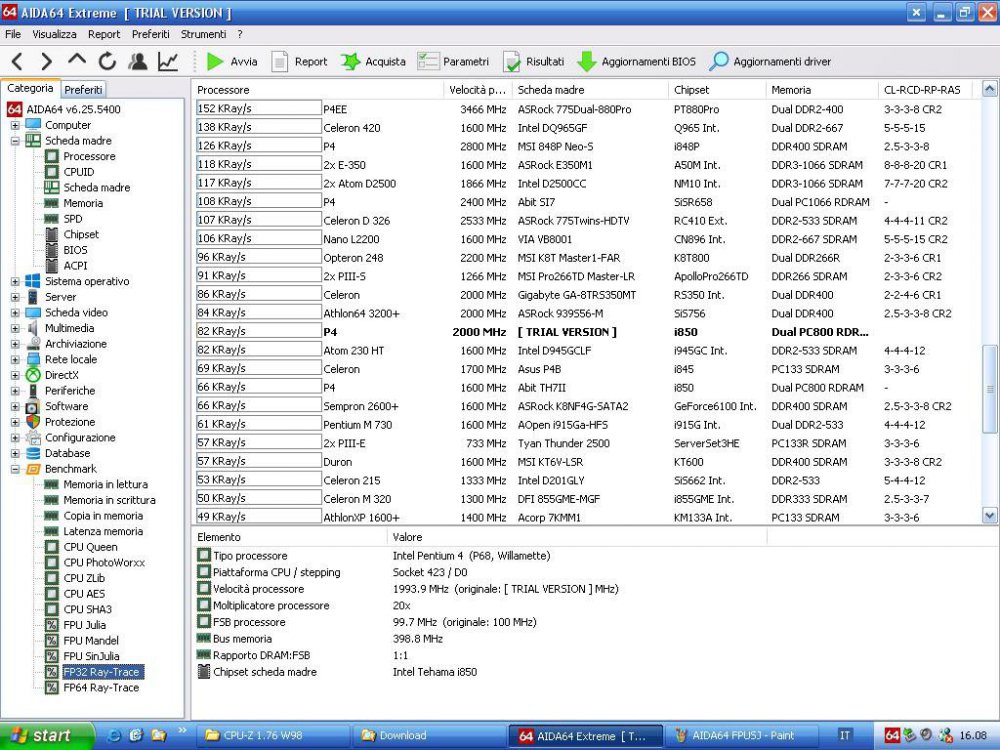Collapse the Scheda madre tree node
Screen dimensions: 1000x750
click(15, 141)
